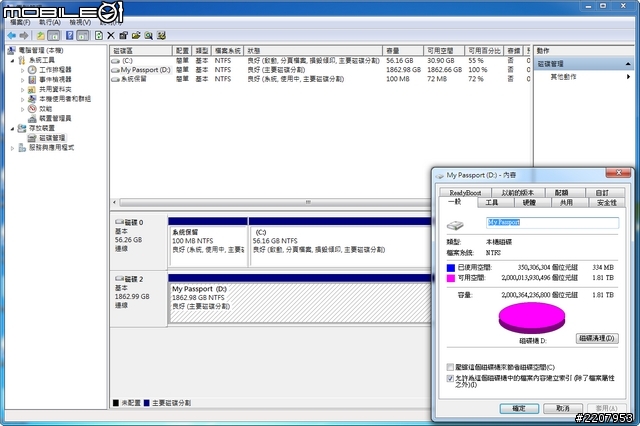
Task: Toggle the allow file content indexing checkbox
Action: pyautogui.click(x=450, y=378)
